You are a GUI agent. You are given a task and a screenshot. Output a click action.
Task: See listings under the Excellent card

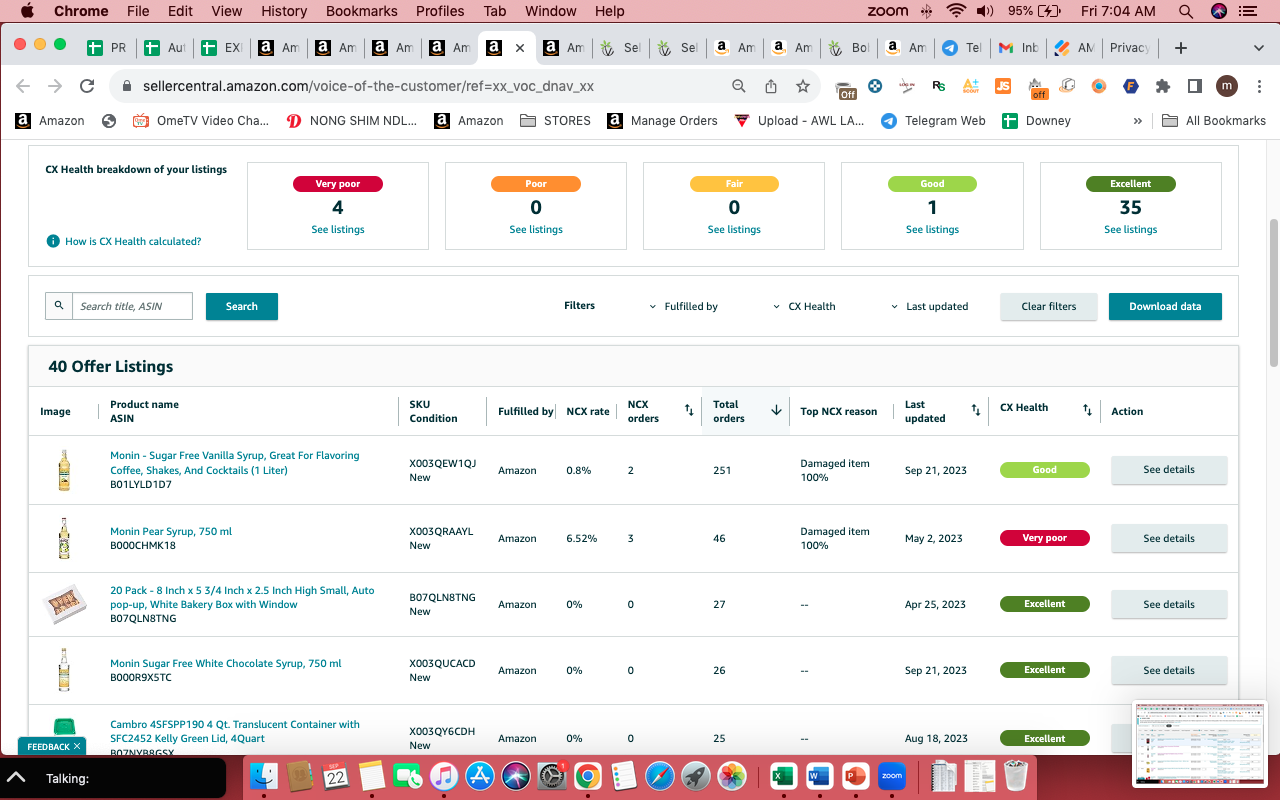[1131, 230]
